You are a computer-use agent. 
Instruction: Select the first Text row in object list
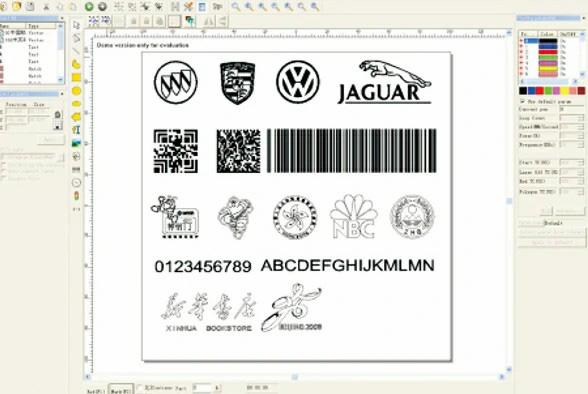click(x=28, y=47)
